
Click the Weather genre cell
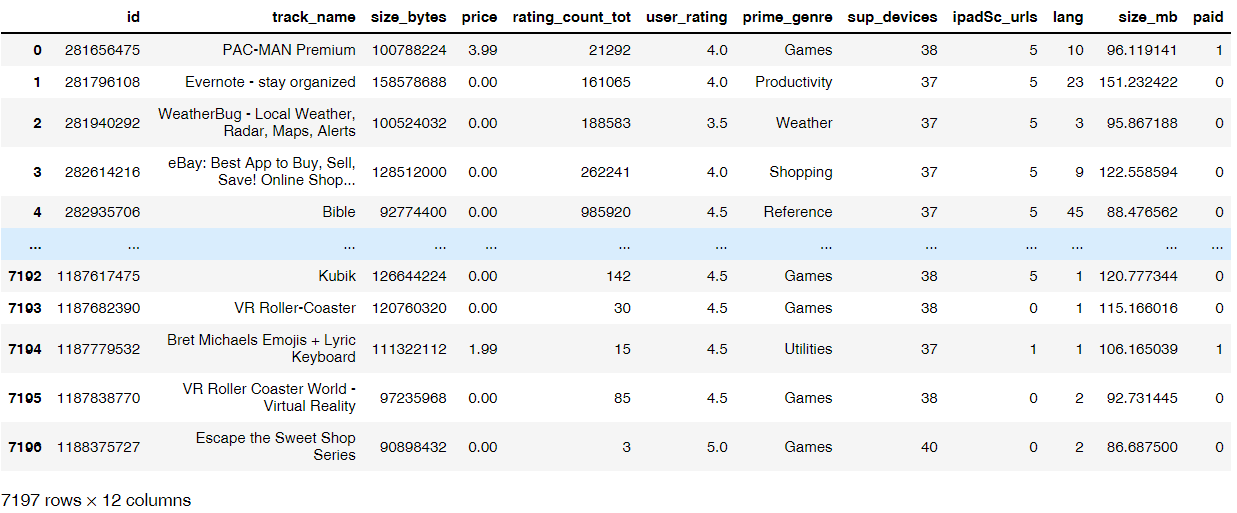(804, 123)
